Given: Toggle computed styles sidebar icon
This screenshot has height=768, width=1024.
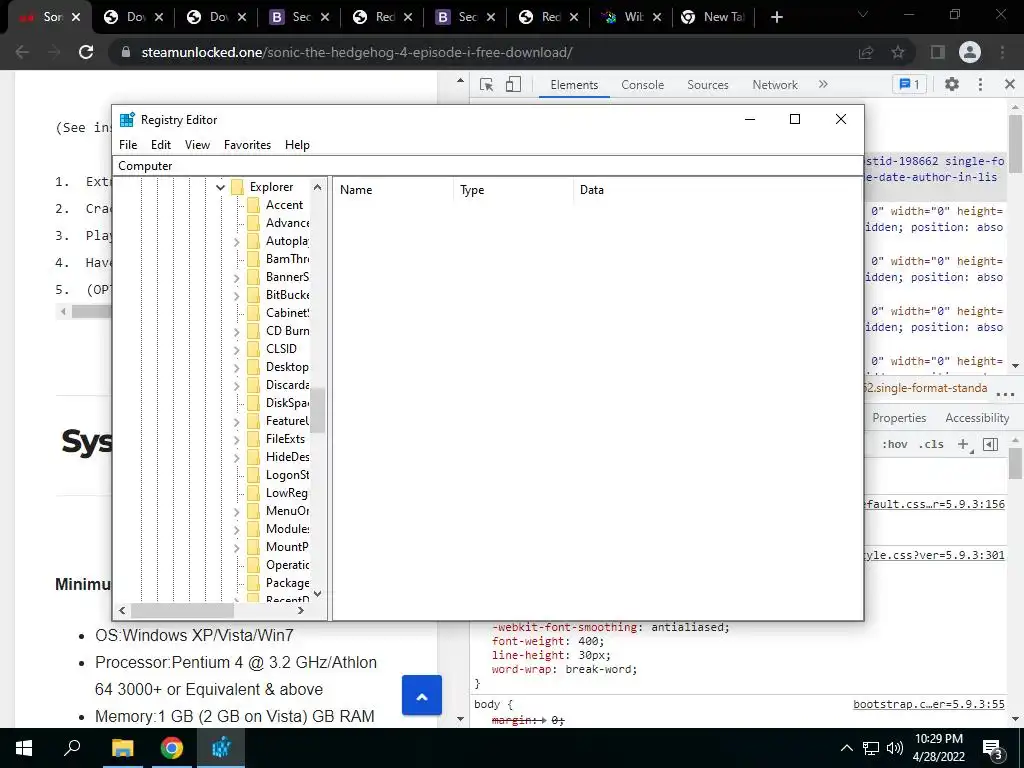Looking at the screenshot, I should tap(991, 445).
